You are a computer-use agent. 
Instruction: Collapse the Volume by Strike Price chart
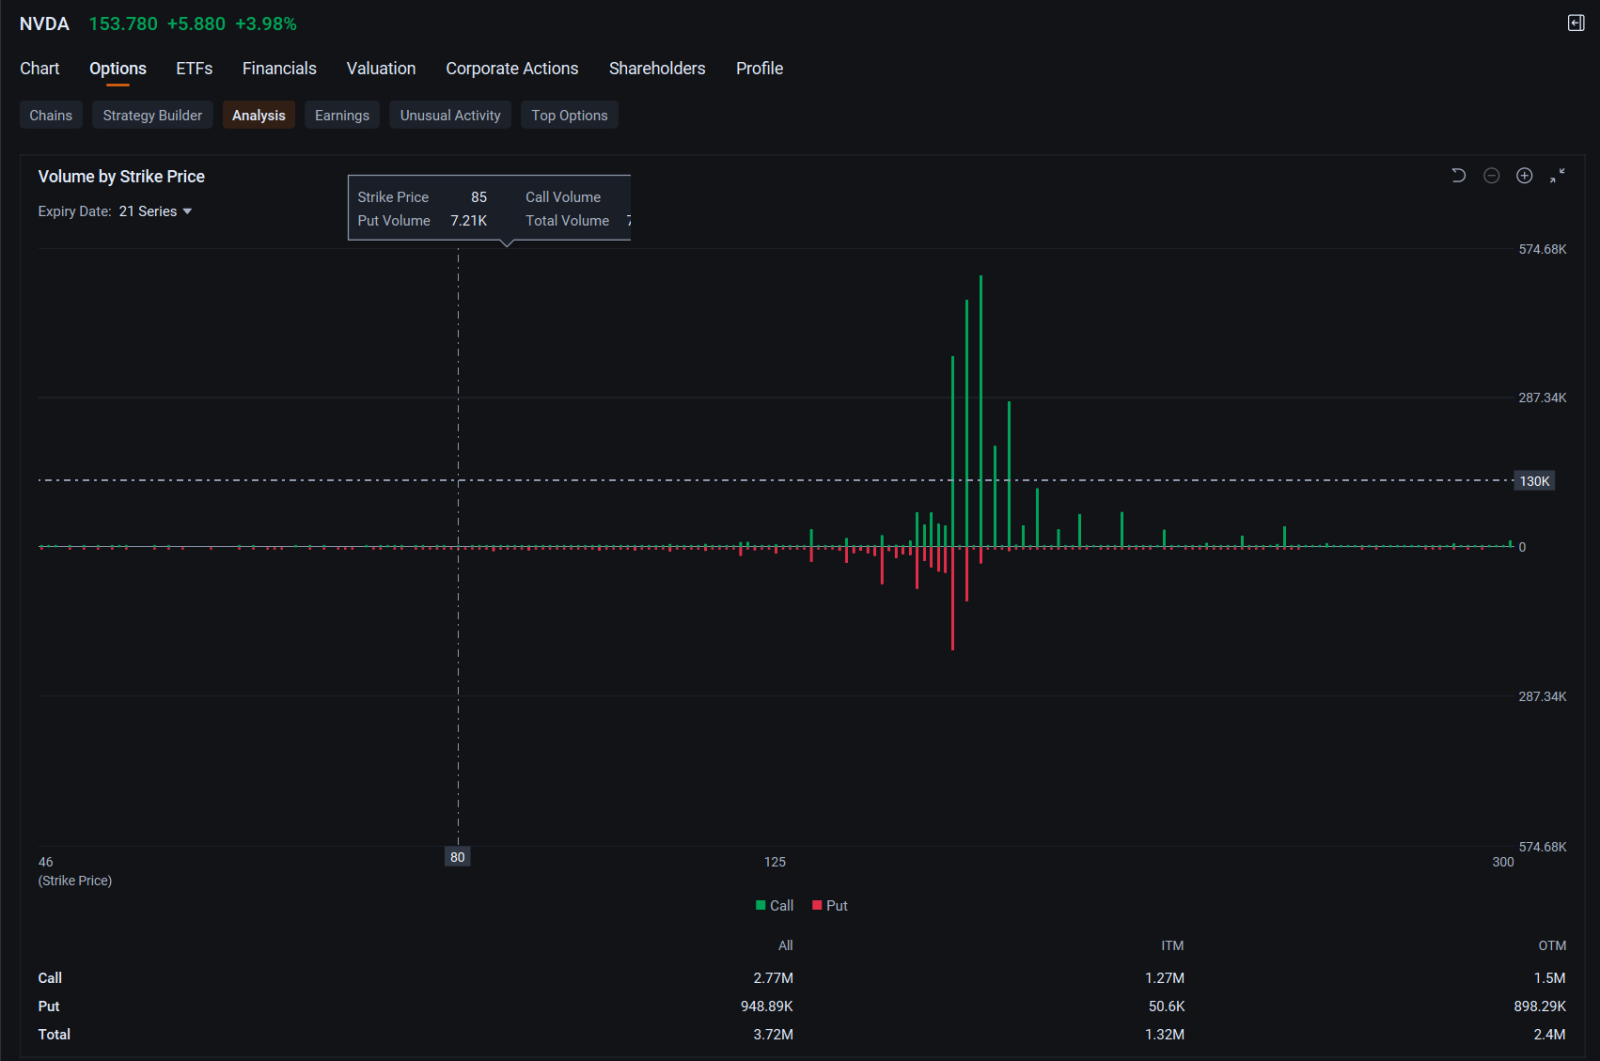pos(1557,176)
